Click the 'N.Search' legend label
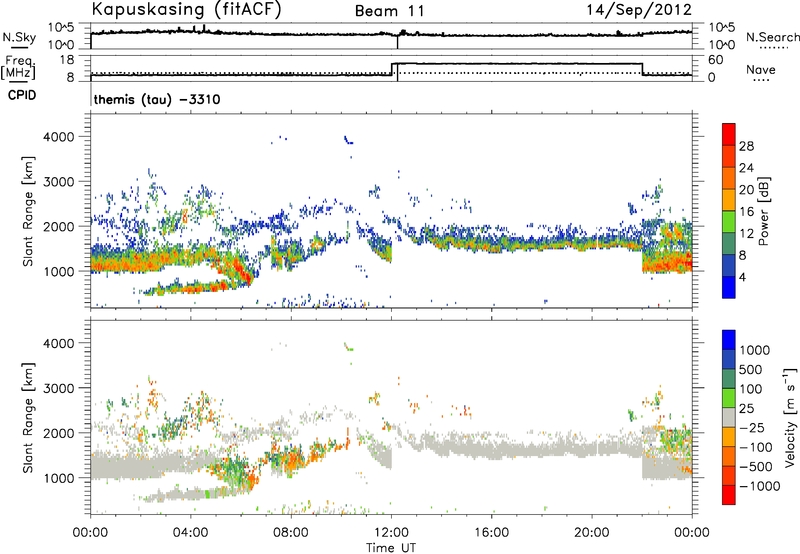Screen dimensions: 800x554 point(773,37)
